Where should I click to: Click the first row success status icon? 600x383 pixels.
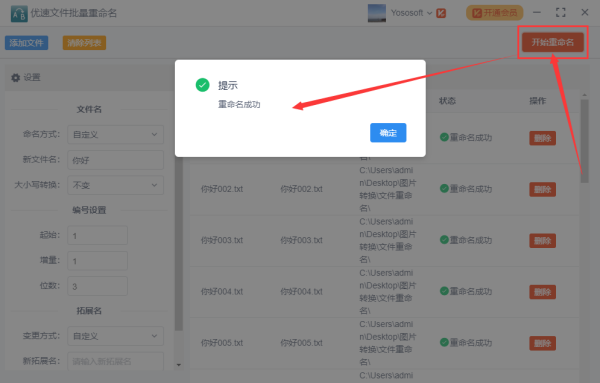(444, 137)
